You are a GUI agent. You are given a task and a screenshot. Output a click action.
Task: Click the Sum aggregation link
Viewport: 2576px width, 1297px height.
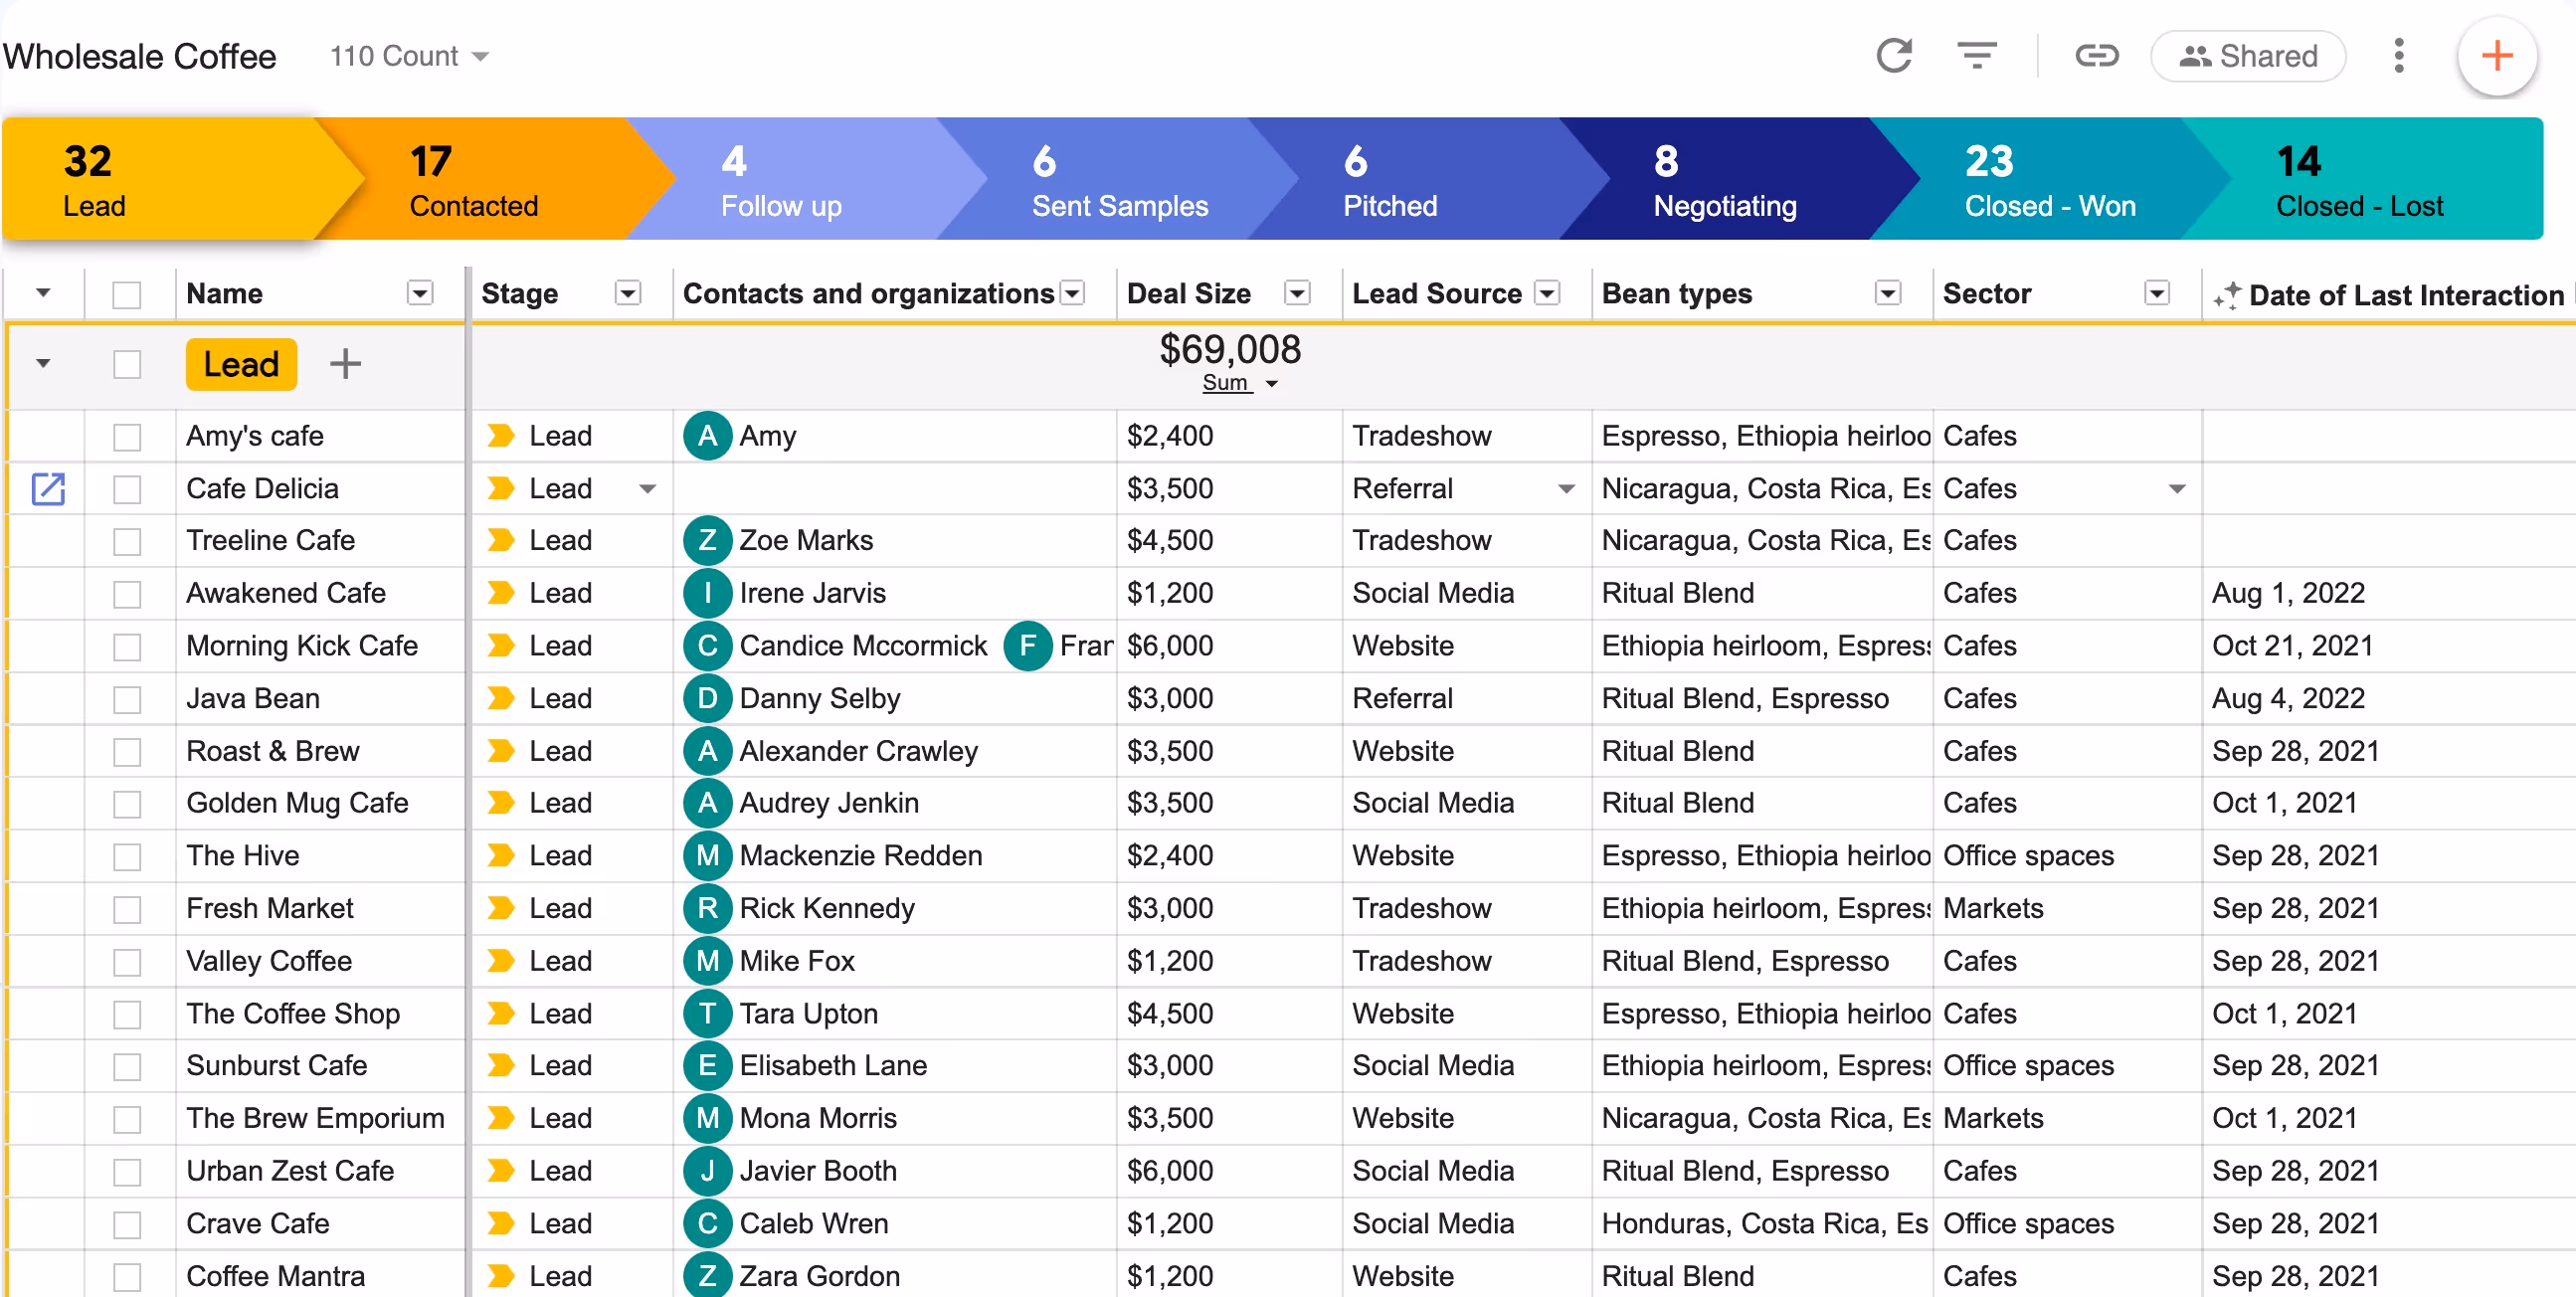[1225, 383]
